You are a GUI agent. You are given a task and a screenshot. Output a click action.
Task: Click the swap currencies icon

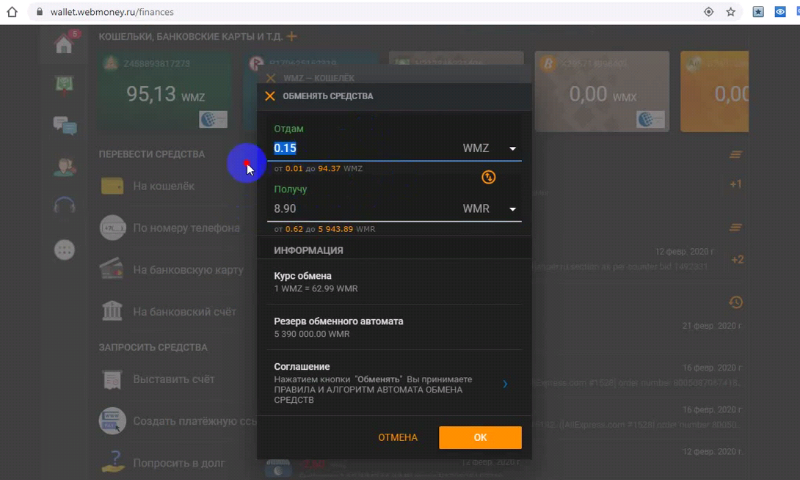(488, 177)
